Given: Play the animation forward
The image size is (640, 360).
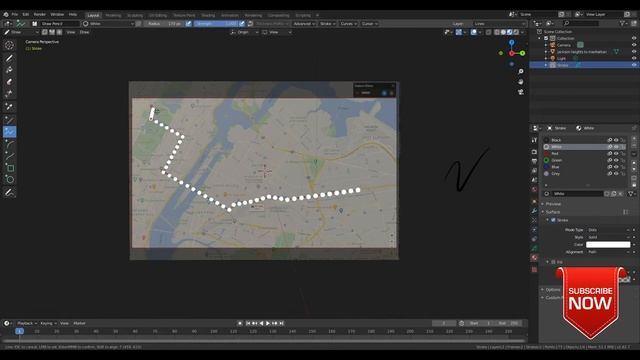Looking at the screenshot, I should (268, 323).
